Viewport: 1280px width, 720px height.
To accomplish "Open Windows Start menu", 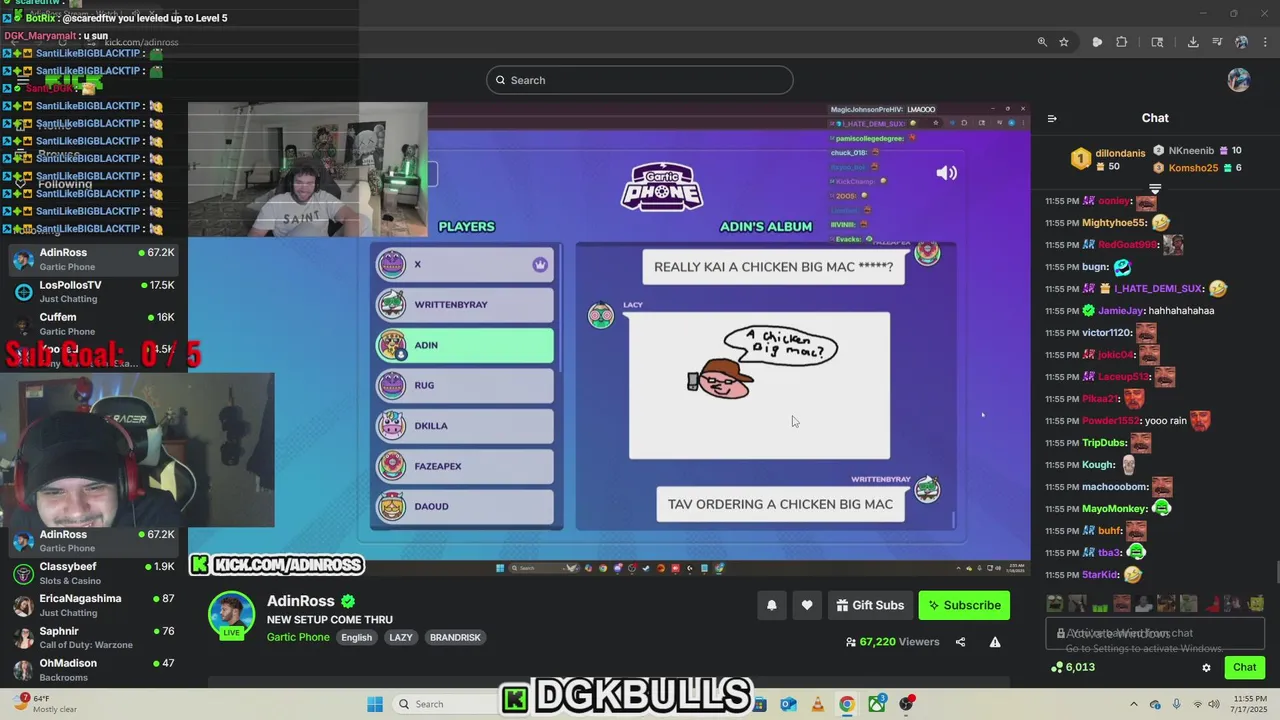I will (x=375, y=704).
